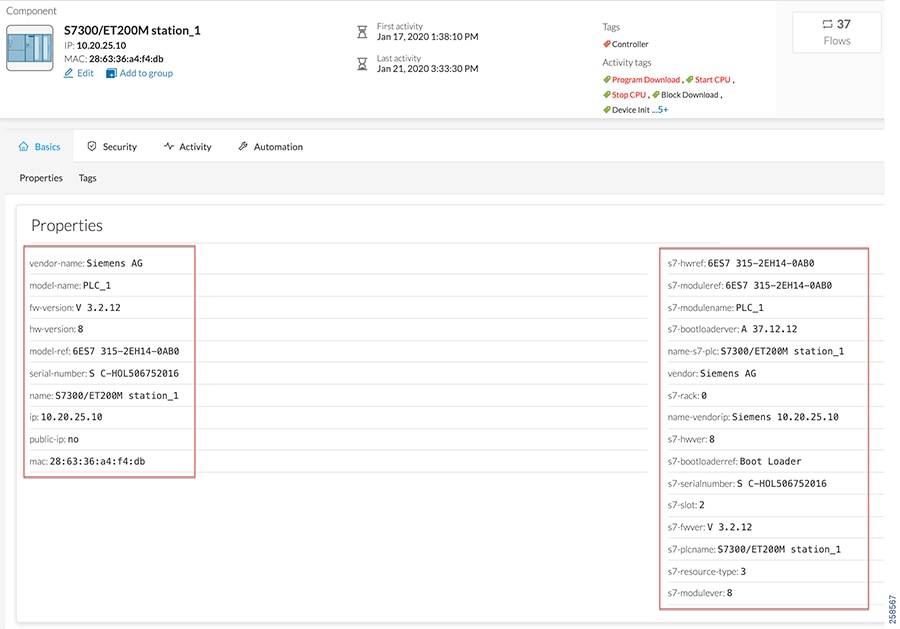
Task: Click the Basics home icon
Action: coord(24,146)
